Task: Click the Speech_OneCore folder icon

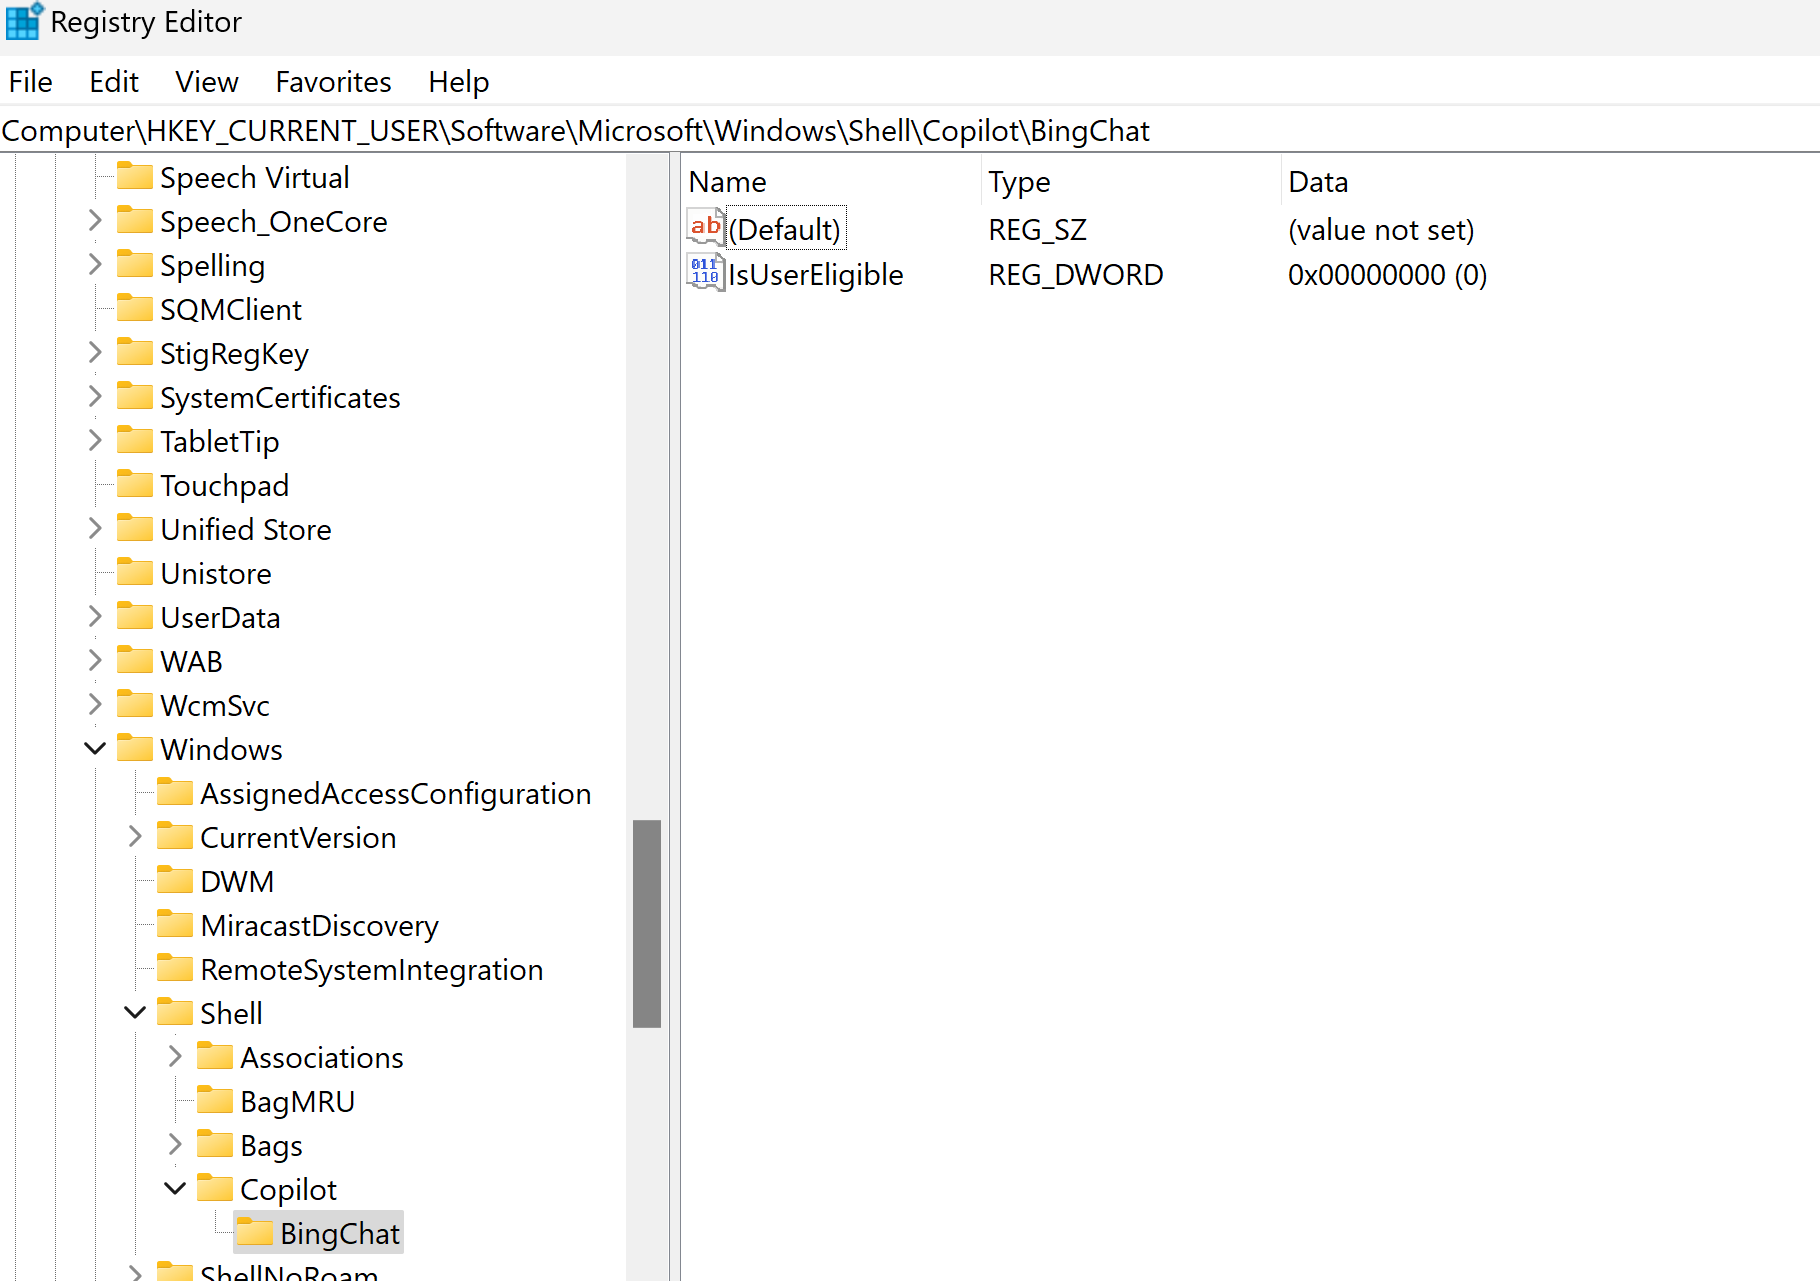Action: click(x=135, y=221)
